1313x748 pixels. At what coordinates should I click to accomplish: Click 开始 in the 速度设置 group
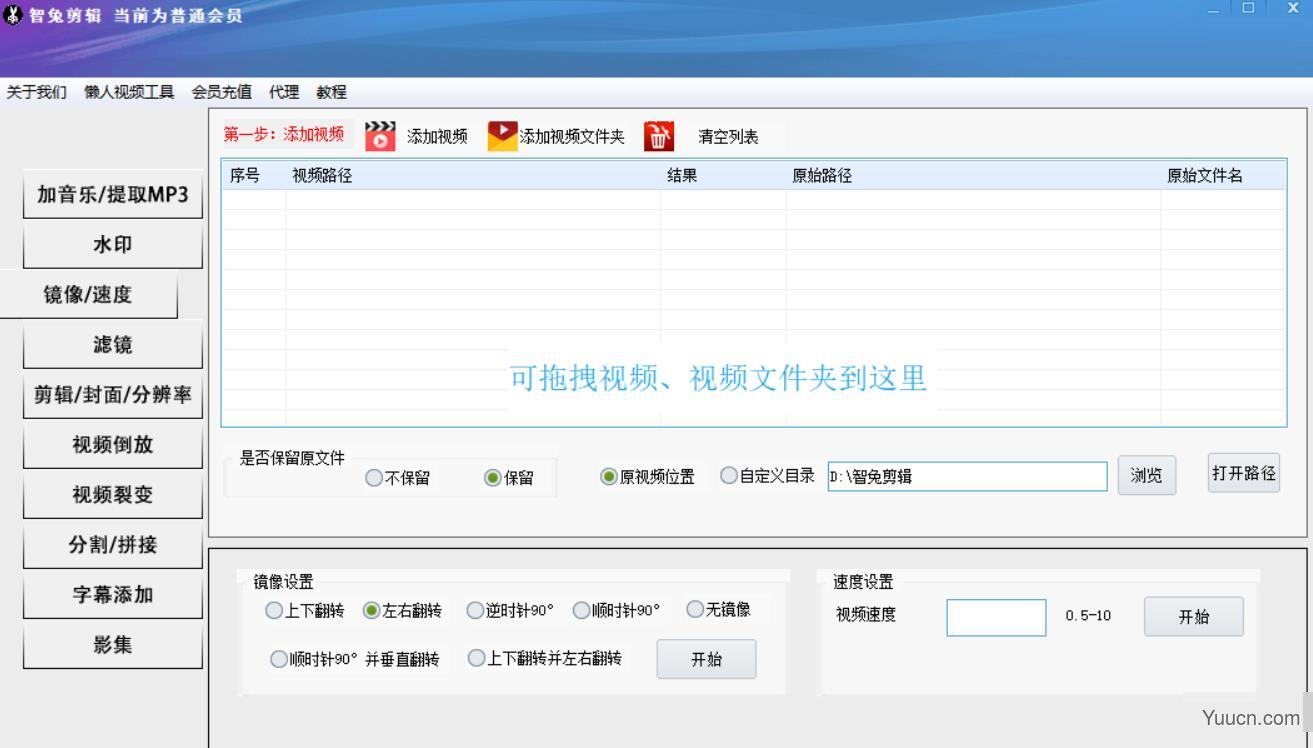(1194, 617)
